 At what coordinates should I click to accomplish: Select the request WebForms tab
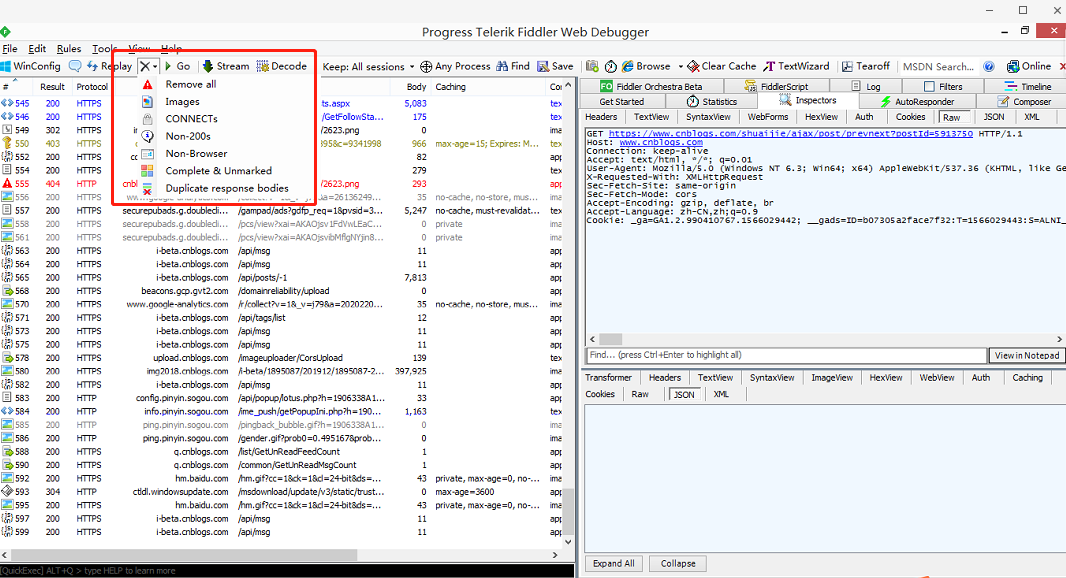point(768,117)
